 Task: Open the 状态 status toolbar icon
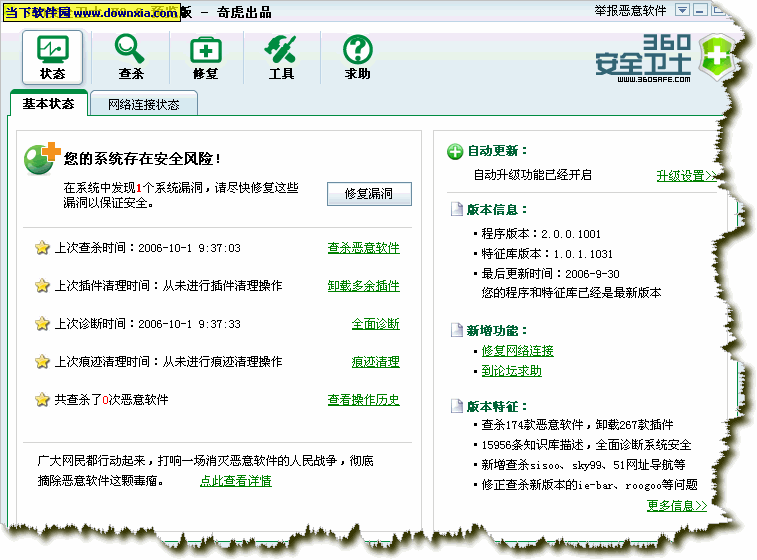(52, 57)
